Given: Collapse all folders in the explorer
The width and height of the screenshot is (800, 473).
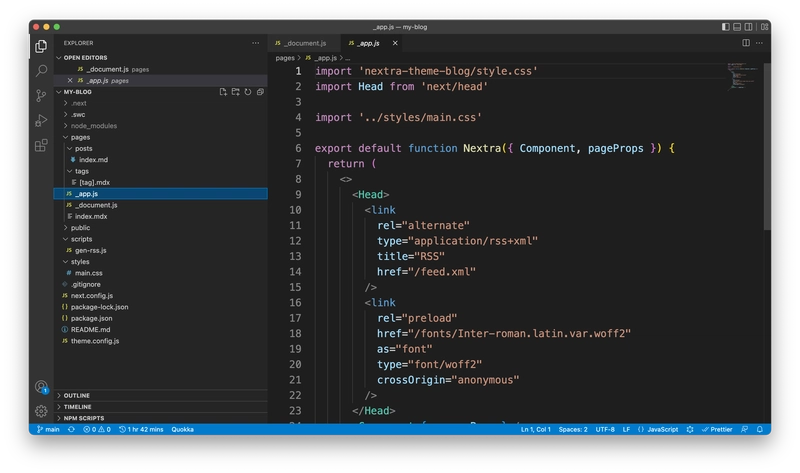Looking at the screenshot, I should point(260,92).
